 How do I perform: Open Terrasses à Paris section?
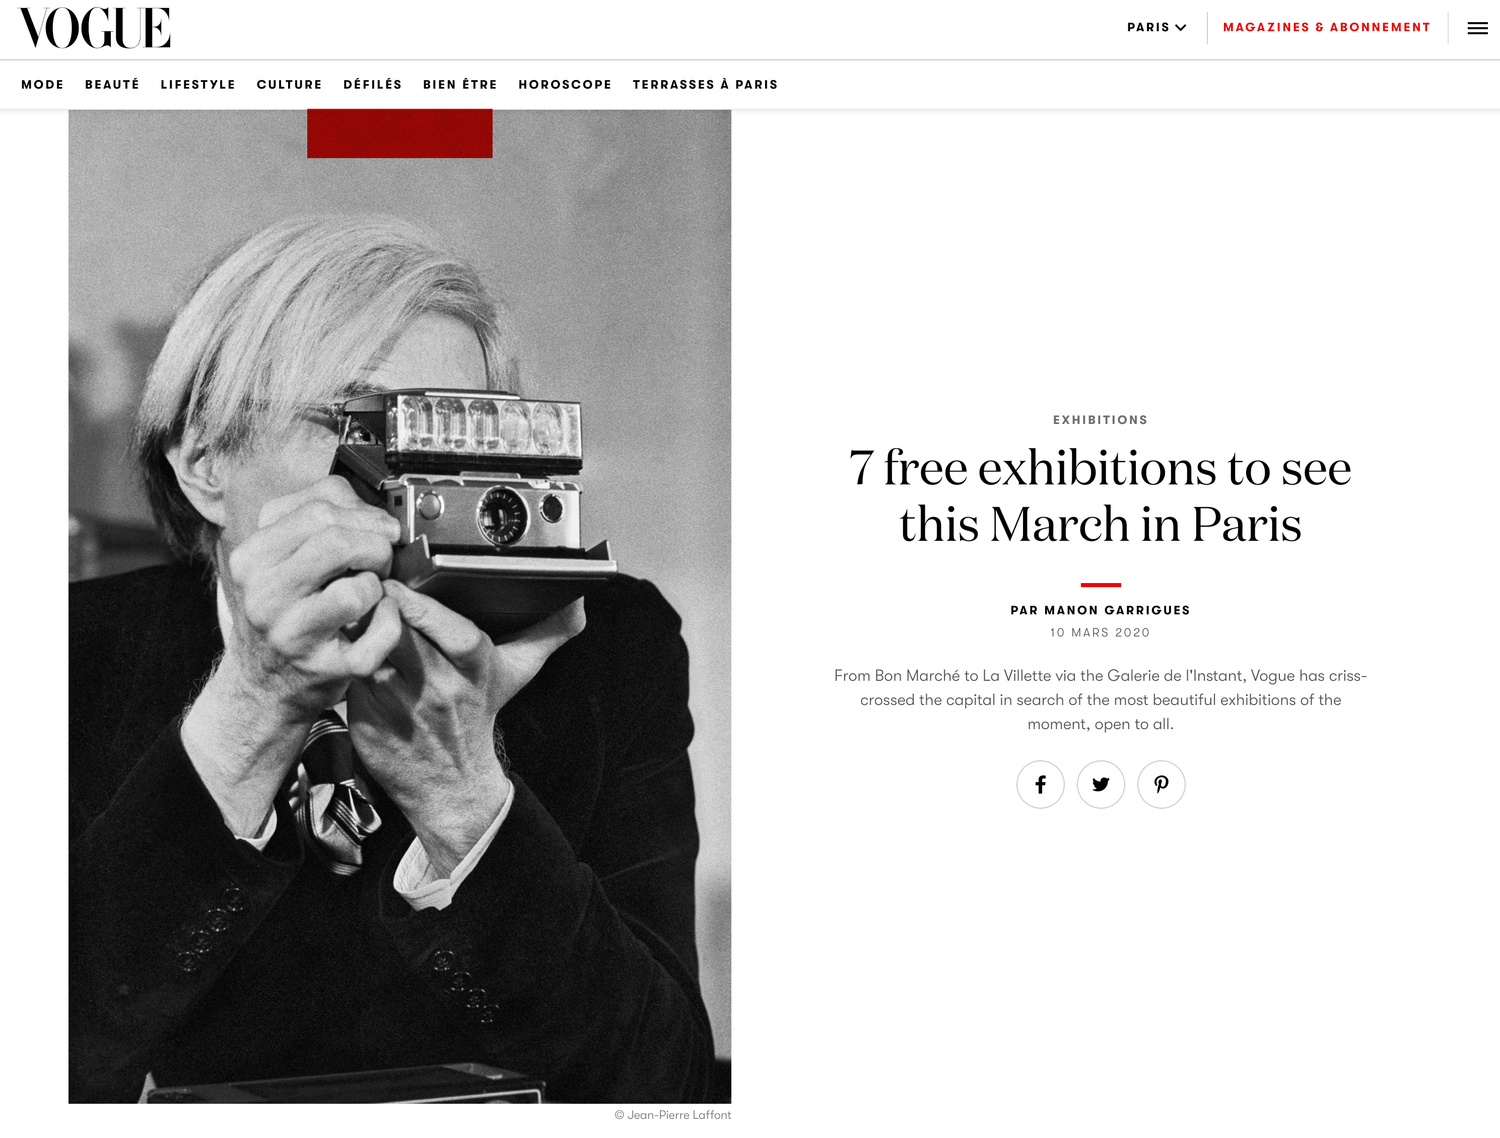pyautogui.click(x=705, y=84)
